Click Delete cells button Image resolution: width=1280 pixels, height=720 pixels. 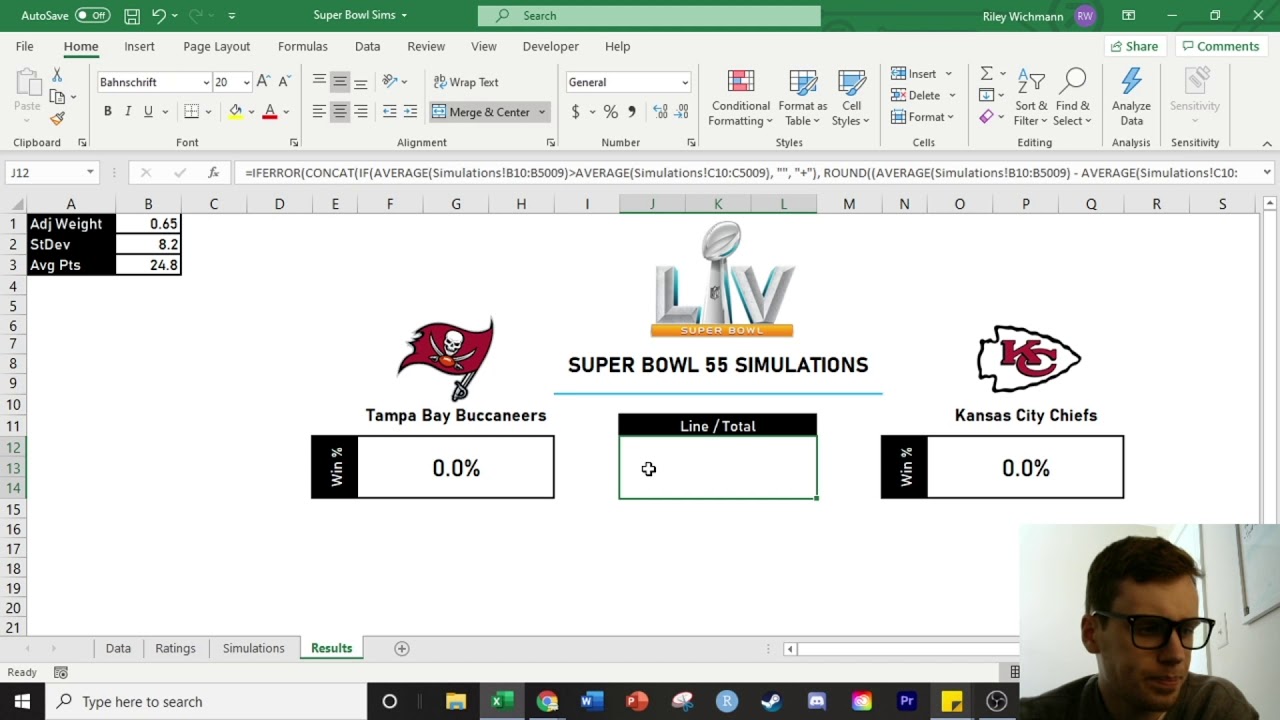tap(915, 95)
